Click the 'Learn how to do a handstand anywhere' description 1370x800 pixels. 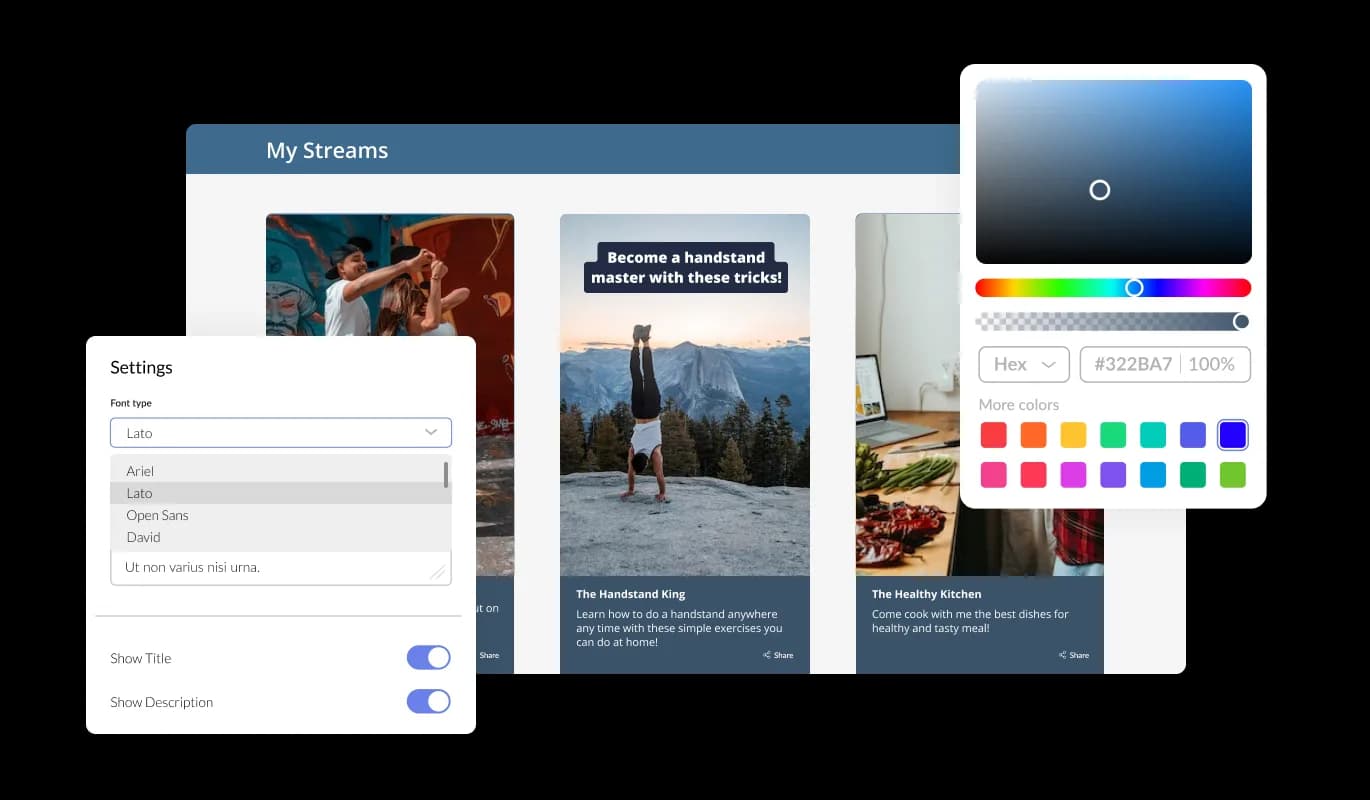point(679,628)
